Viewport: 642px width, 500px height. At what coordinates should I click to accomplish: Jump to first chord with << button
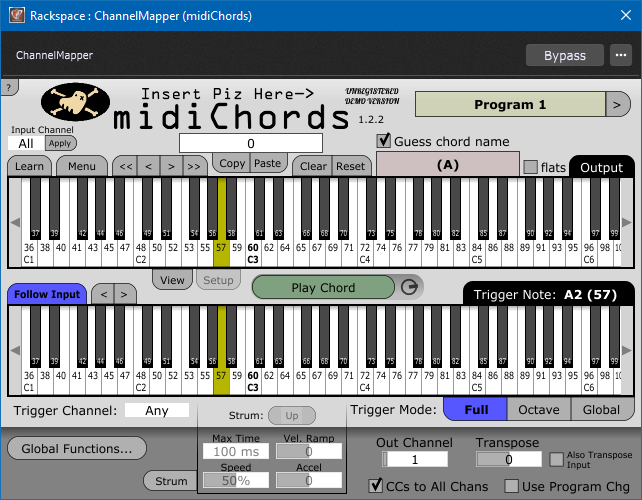126,166
